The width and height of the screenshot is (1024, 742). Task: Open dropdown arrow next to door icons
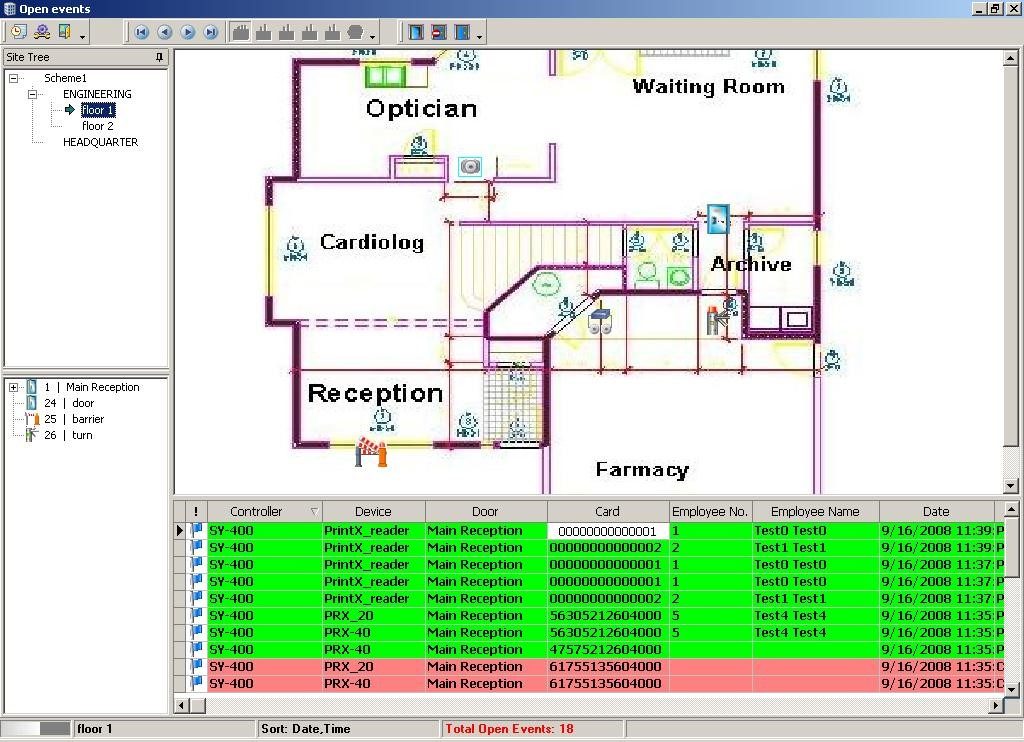click(480, 37)
